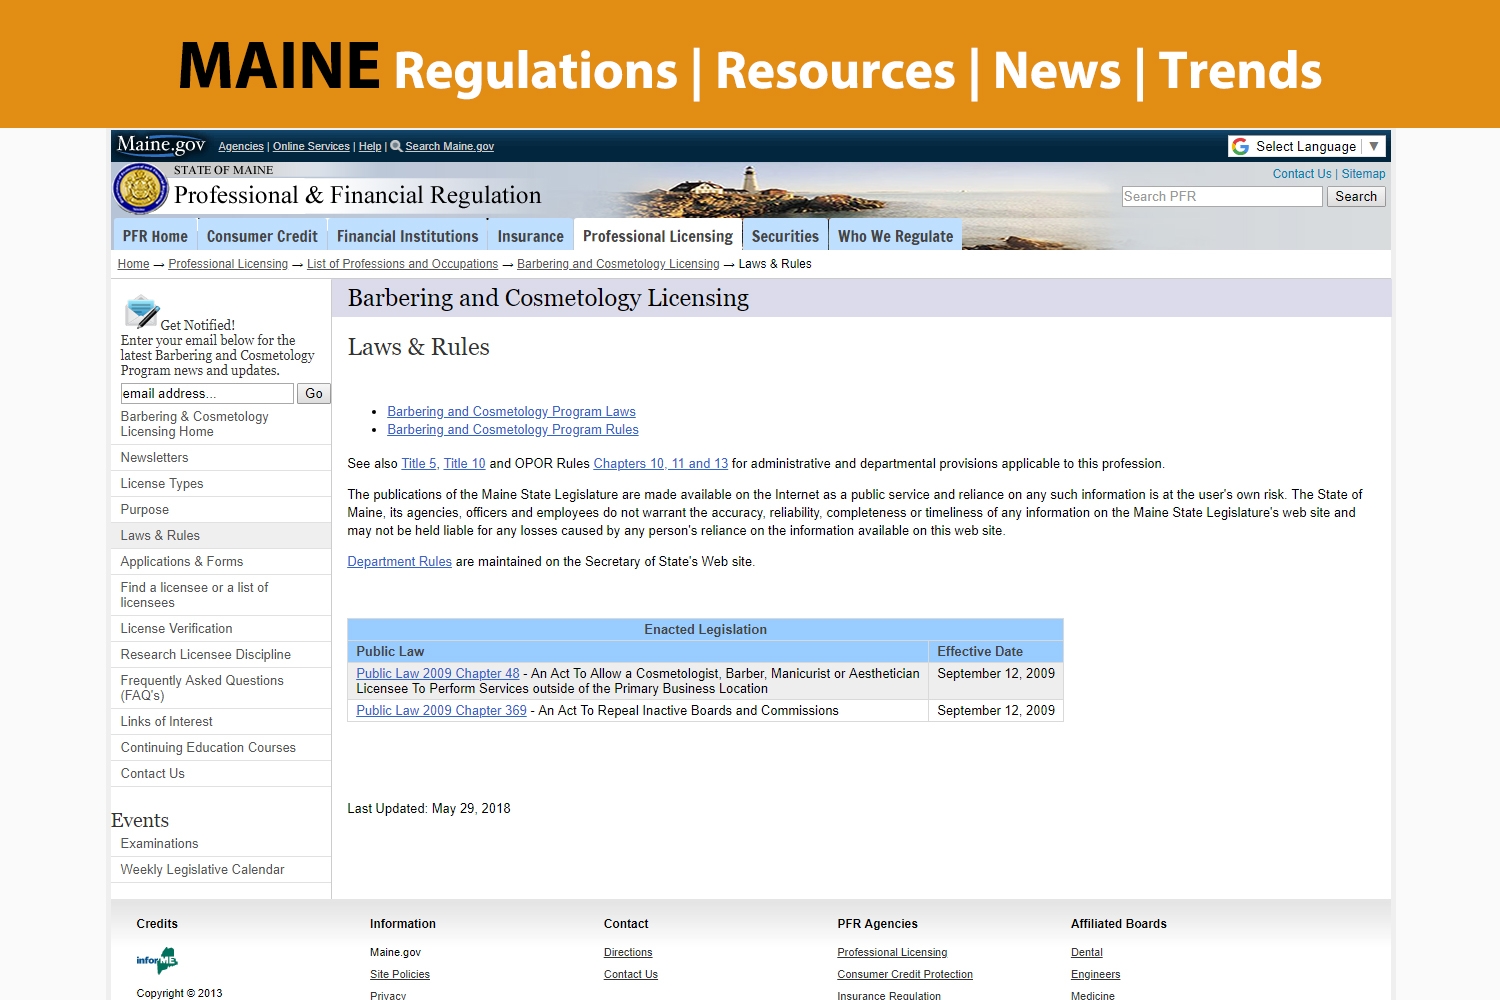1500x1000 pixels.
Task: Open Online Services link
Action: (x=311, y=146)
